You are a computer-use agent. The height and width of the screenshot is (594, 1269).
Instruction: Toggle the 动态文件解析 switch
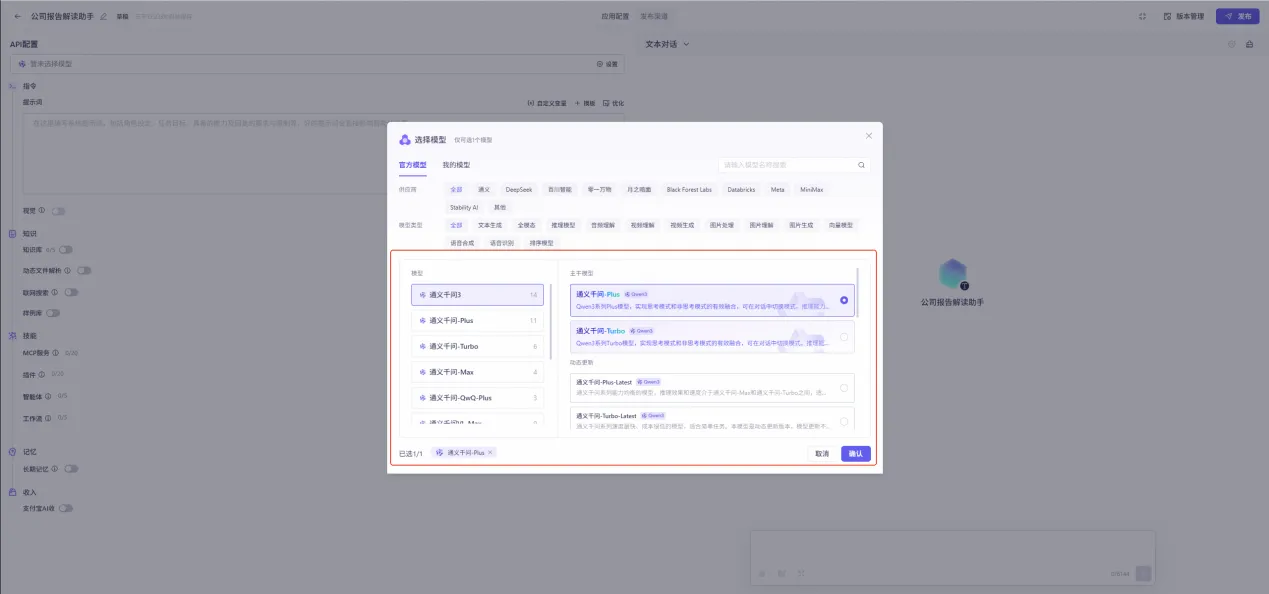(84, 271)
